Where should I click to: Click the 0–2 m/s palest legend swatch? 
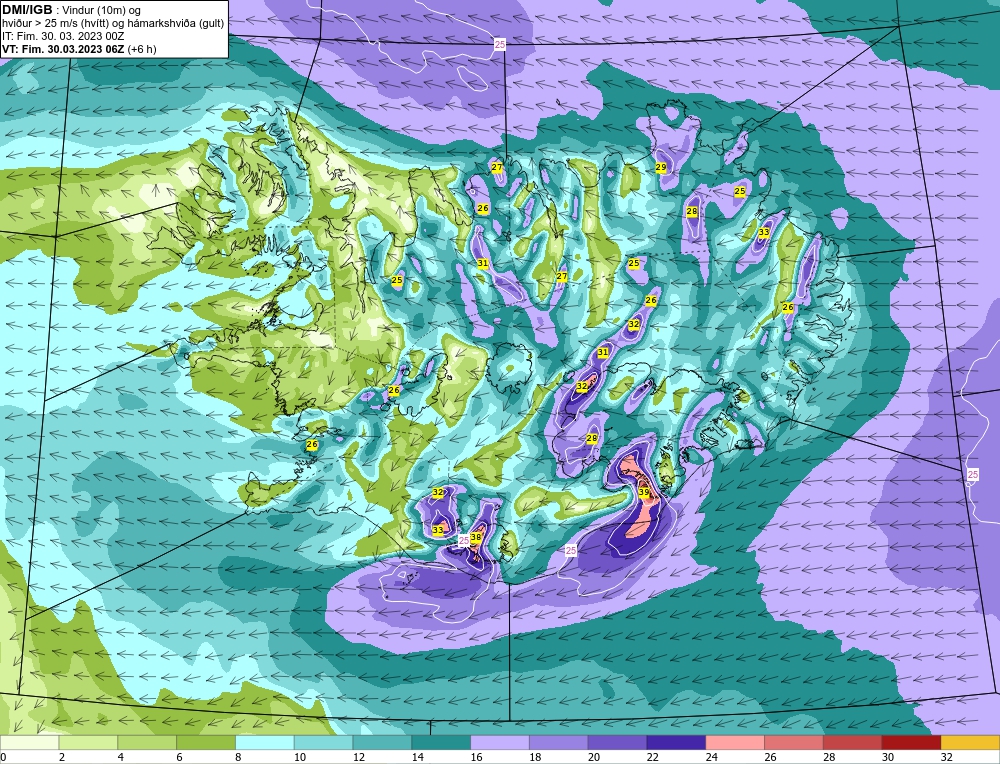[x=29, y=743]
